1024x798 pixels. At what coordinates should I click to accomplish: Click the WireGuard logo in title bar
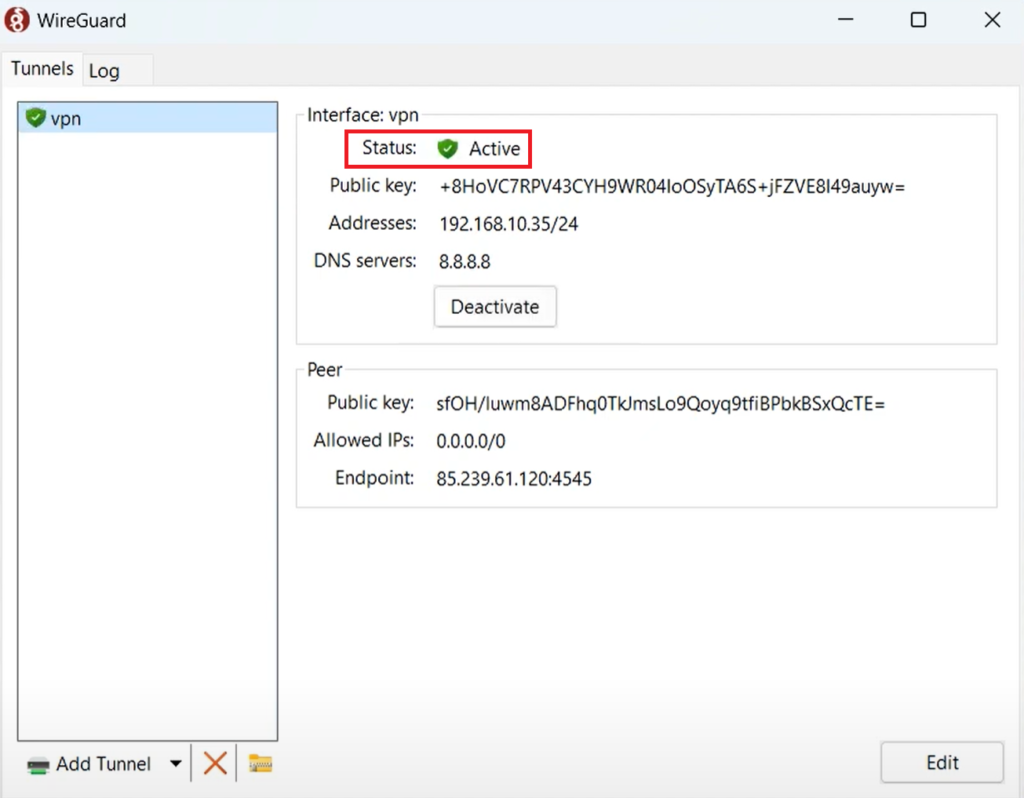(x=16, y=19)
